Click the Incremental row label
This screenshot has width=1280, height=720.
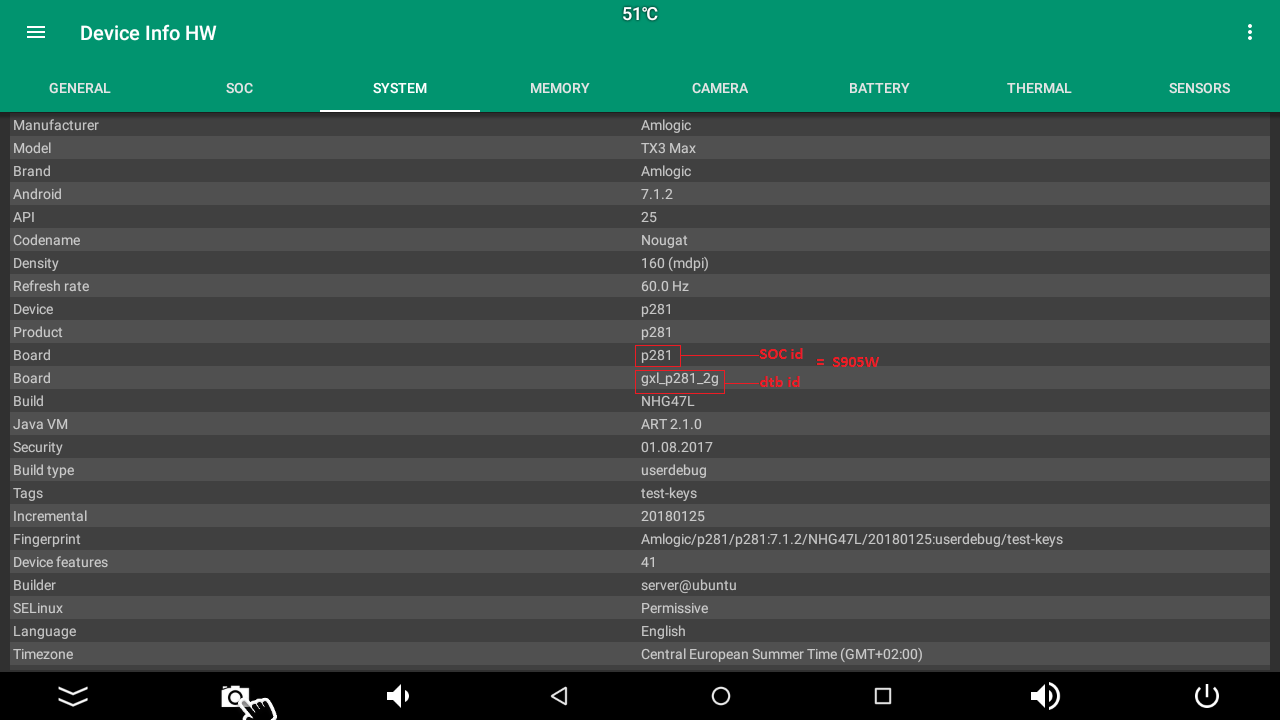pos(50,516)
